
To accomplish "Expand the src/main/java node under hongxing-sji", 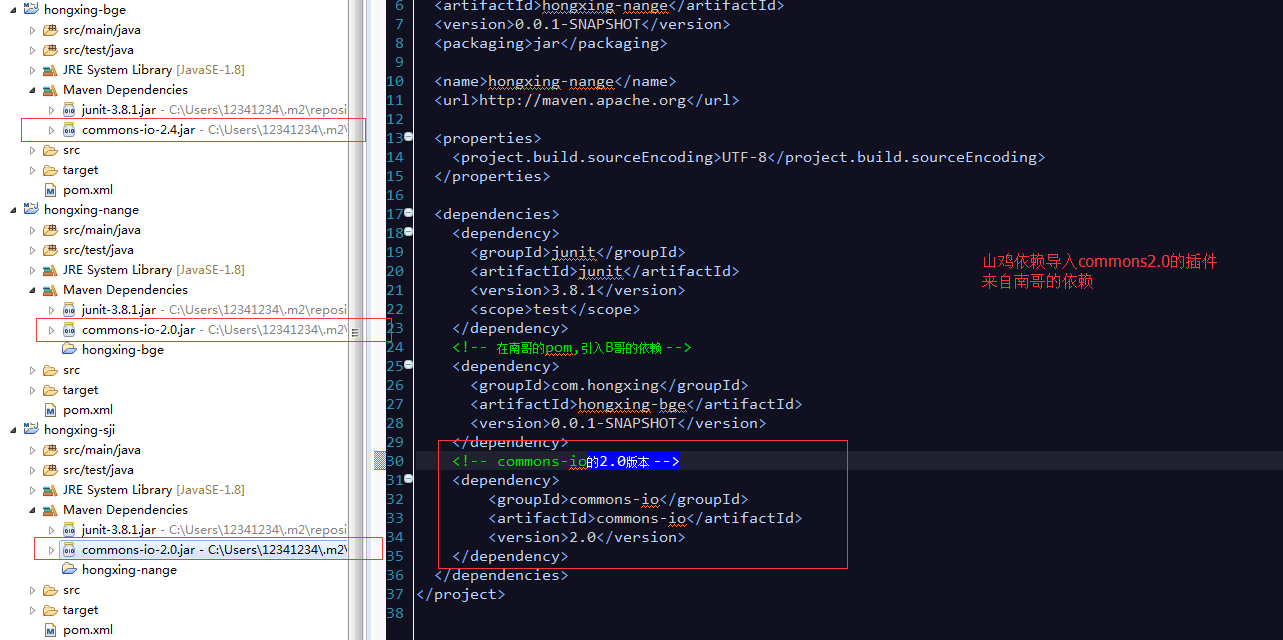I will [x=32, y=450].
